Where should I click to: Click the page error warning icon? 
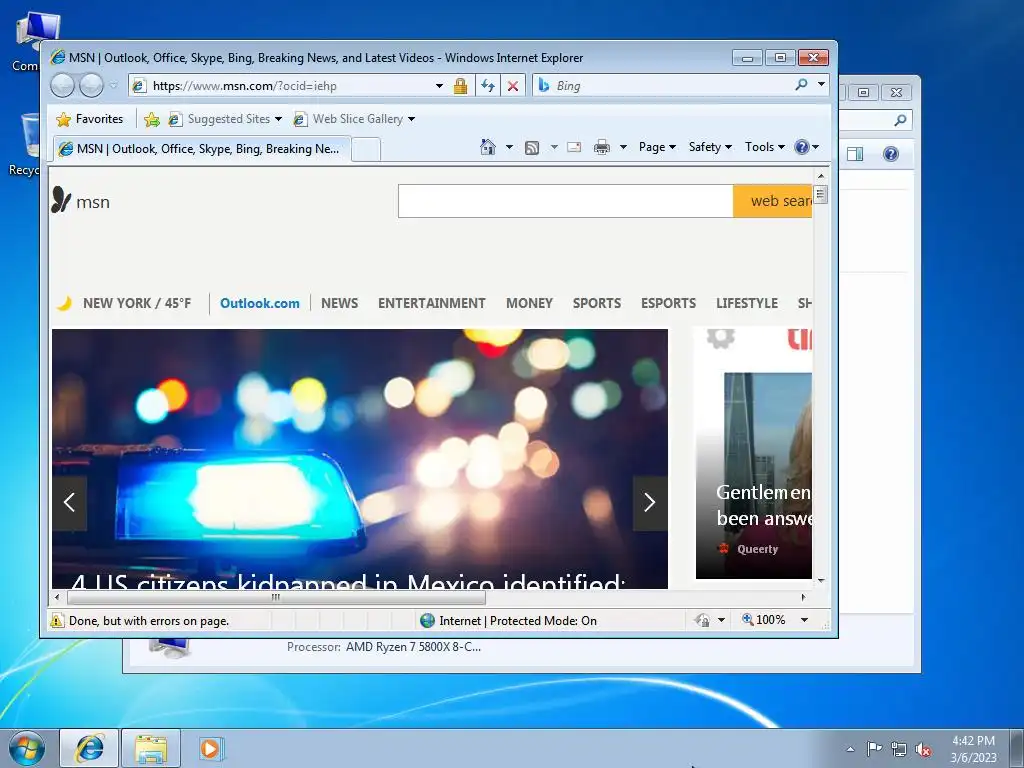(x=57, y=620)
